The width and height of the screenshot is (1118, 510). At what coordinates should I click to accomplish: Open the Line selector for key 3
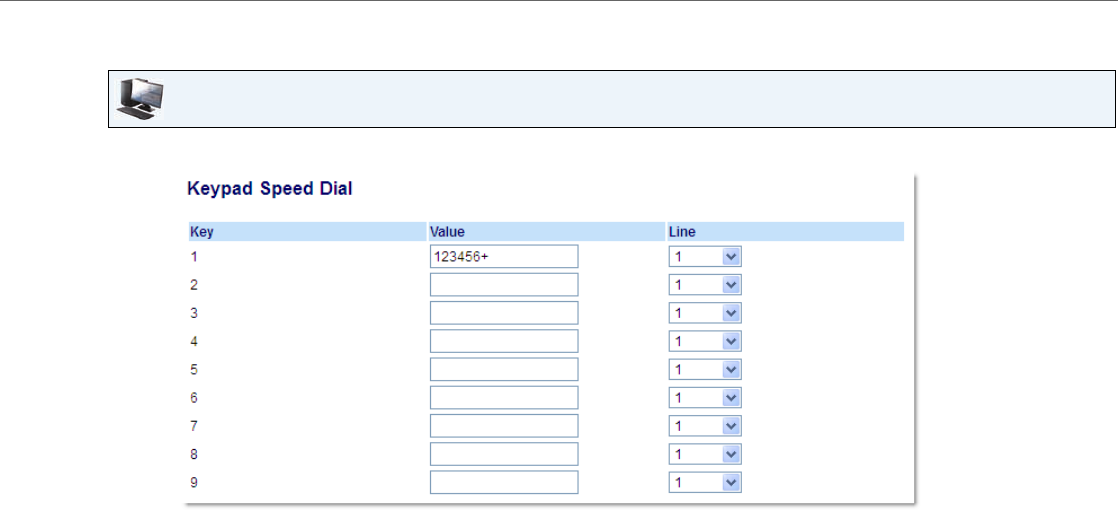705,313
